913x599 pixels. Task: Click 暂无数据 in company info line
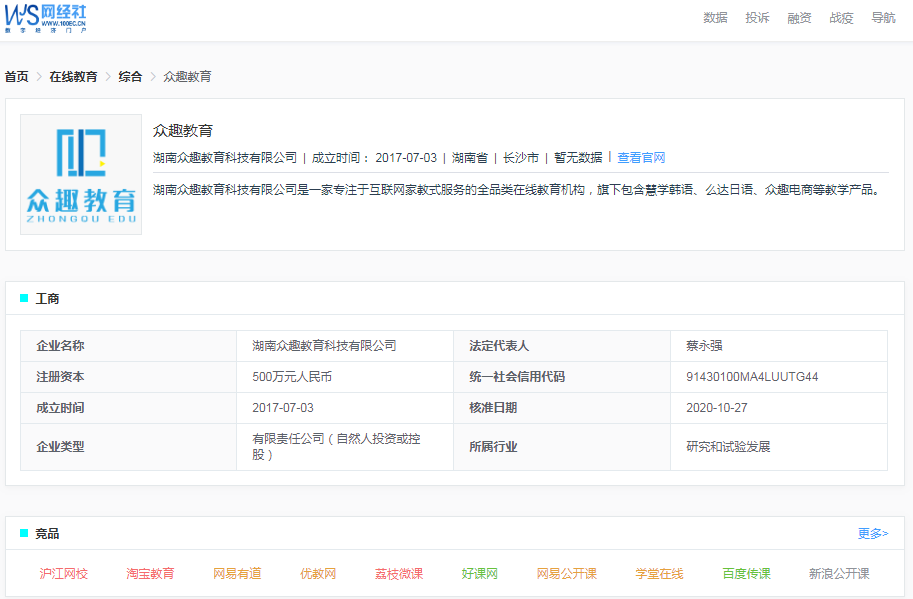(x=578, y=158)
